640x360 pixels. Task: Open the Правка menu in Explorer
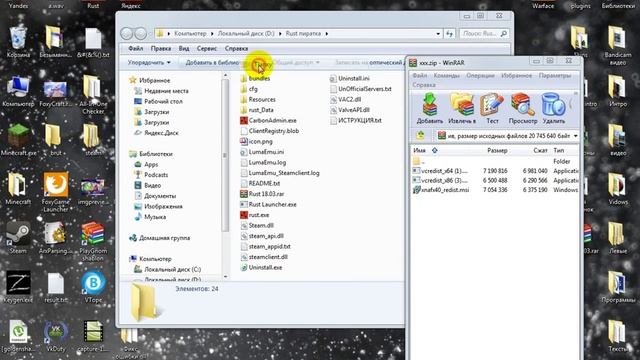pyautogui.click(x=161, y=49)
